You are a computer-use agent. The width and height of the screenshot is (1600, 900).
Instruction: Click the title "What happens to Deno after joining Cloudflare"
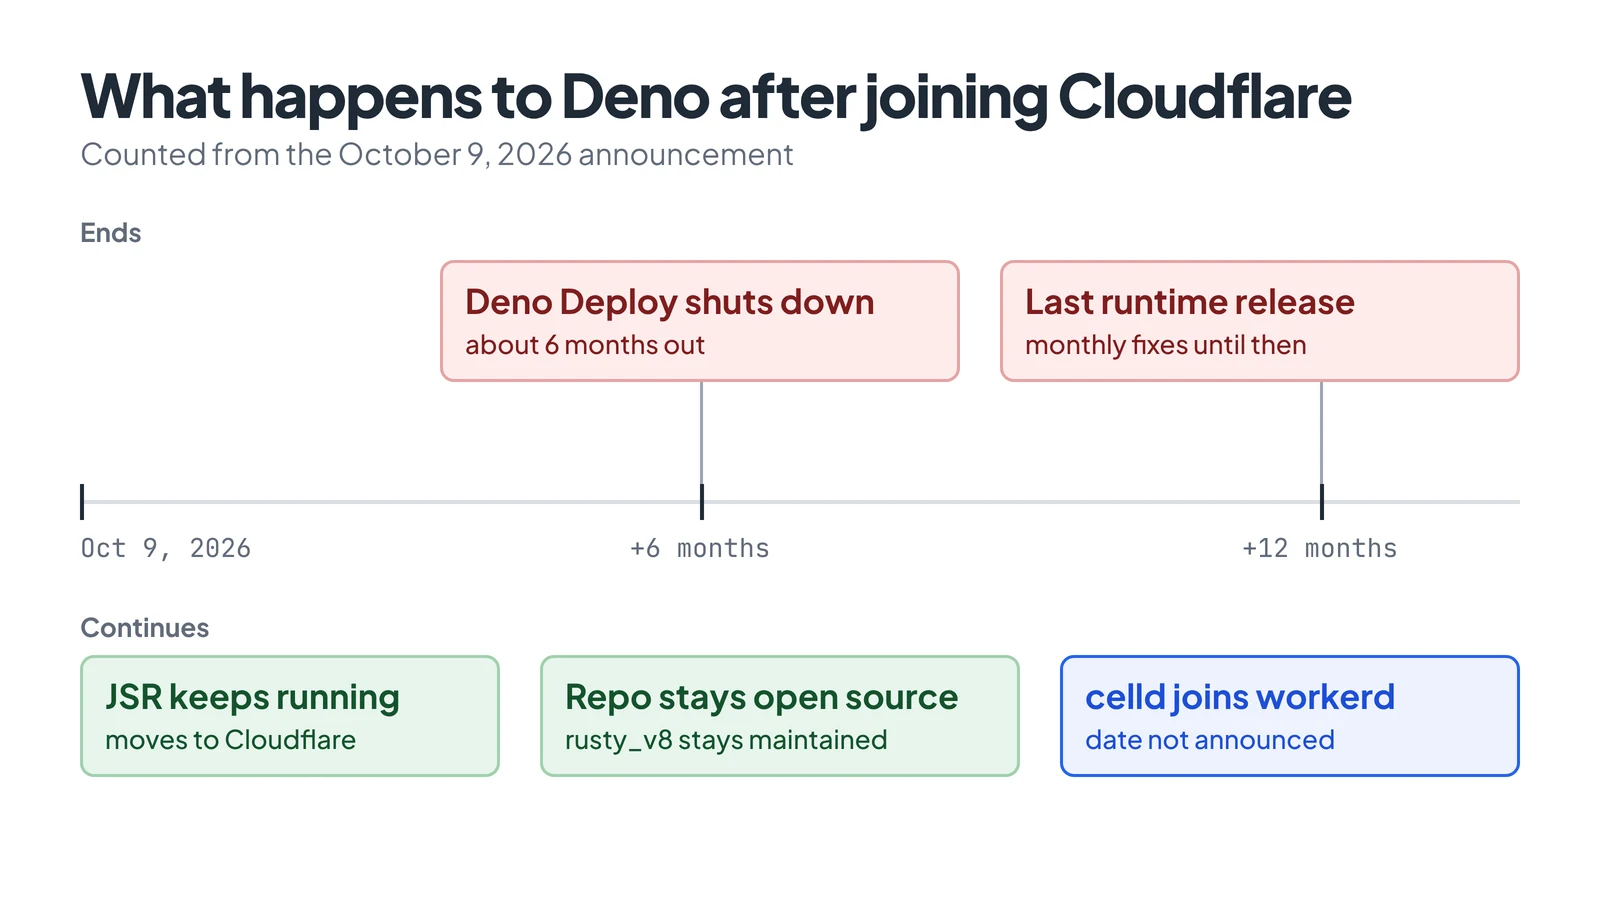715,98
